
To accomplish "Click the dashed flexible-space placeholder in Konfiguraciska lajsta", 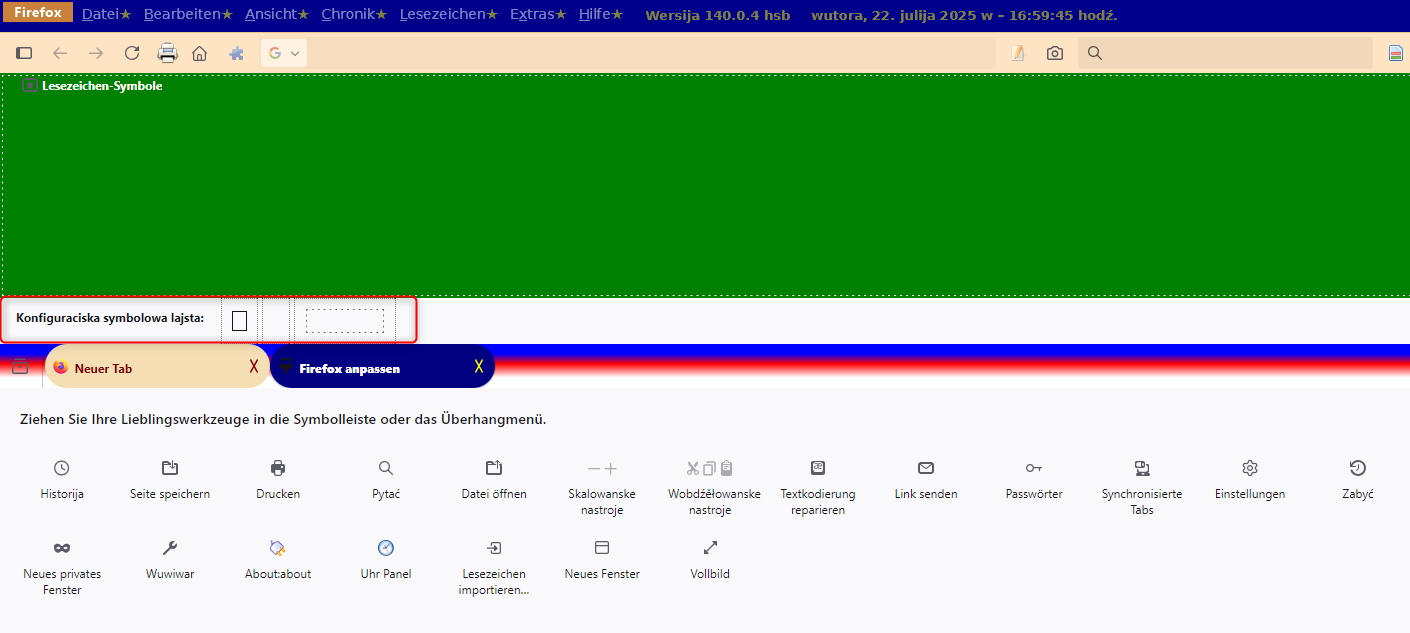I will coord(345,320).
